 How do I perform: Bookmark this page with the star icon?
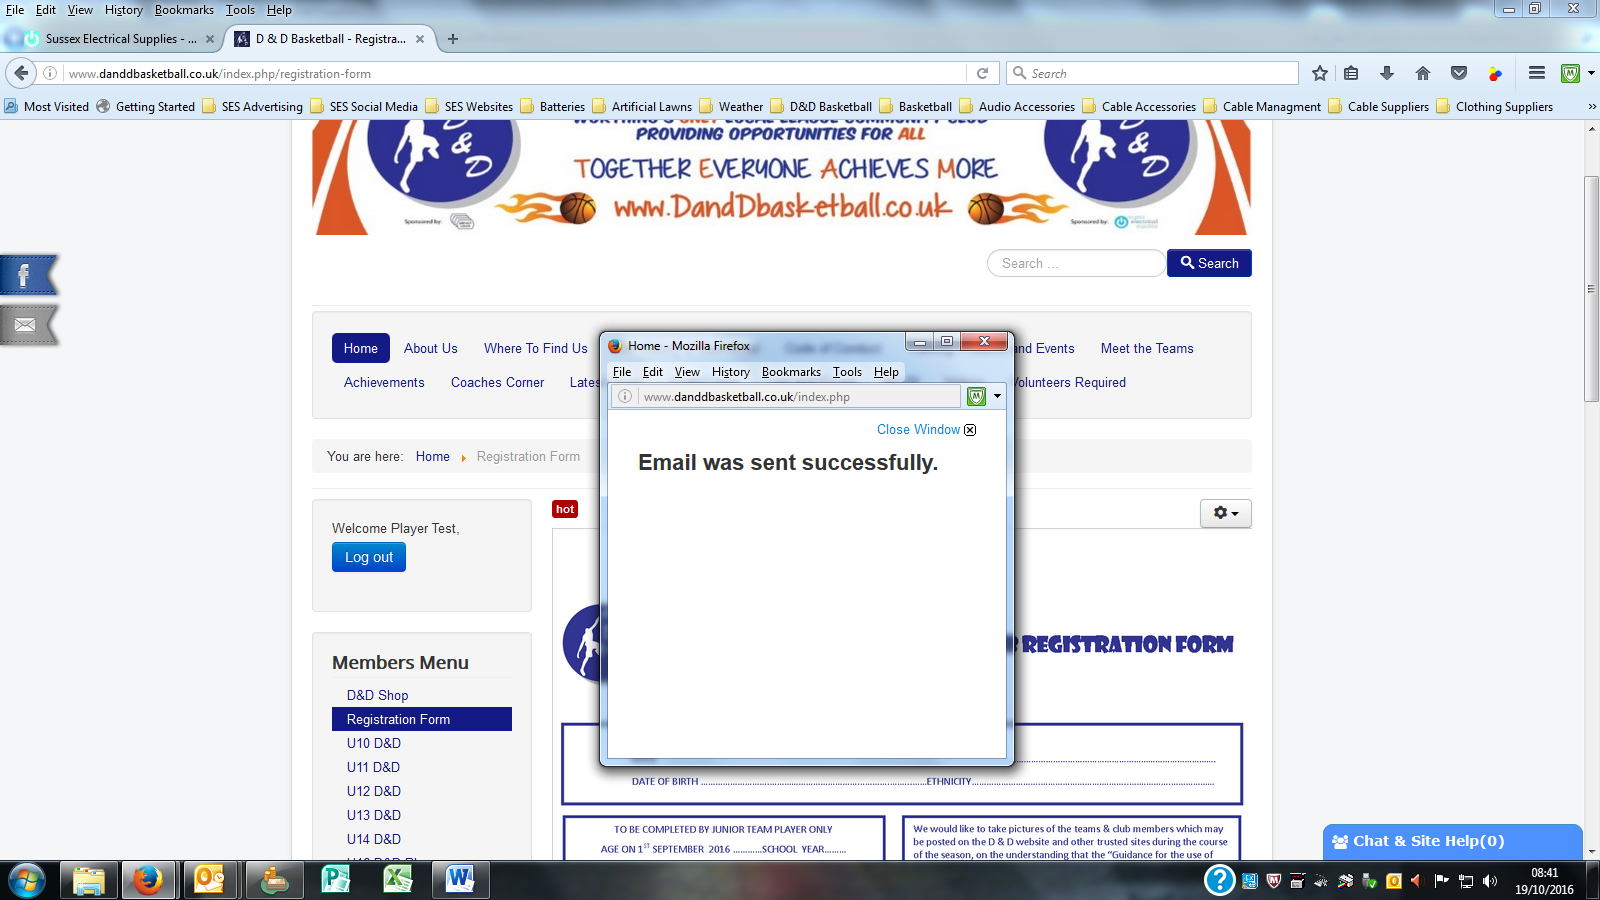click(1320, 73)
